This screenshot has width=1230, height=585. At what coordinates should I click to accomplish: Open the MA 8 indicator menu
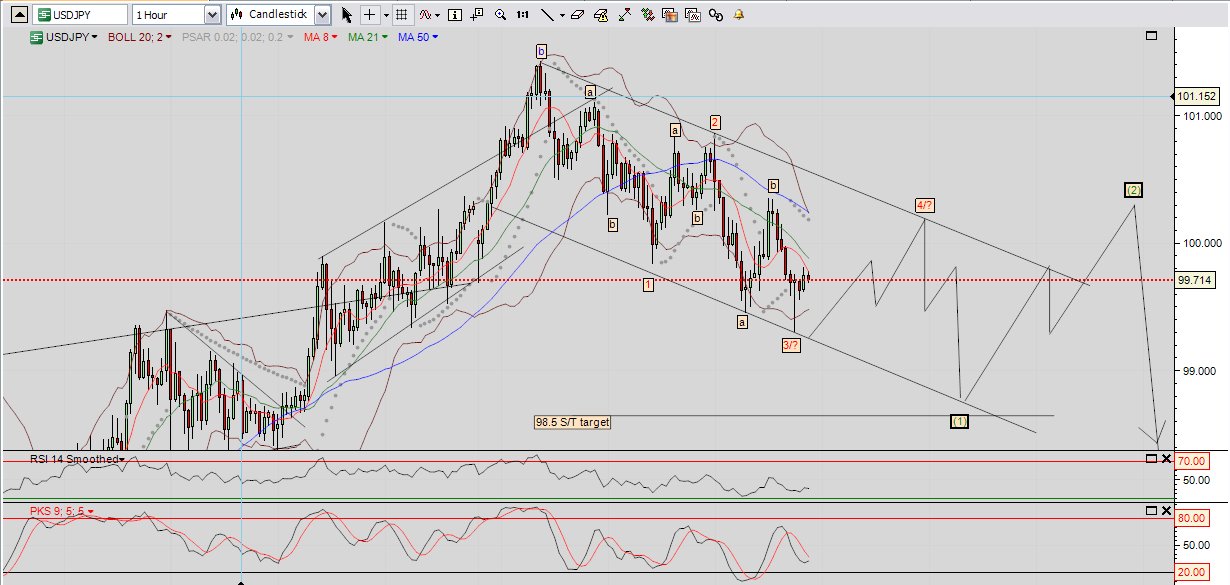pyautogui.click(x=322, y=36)
